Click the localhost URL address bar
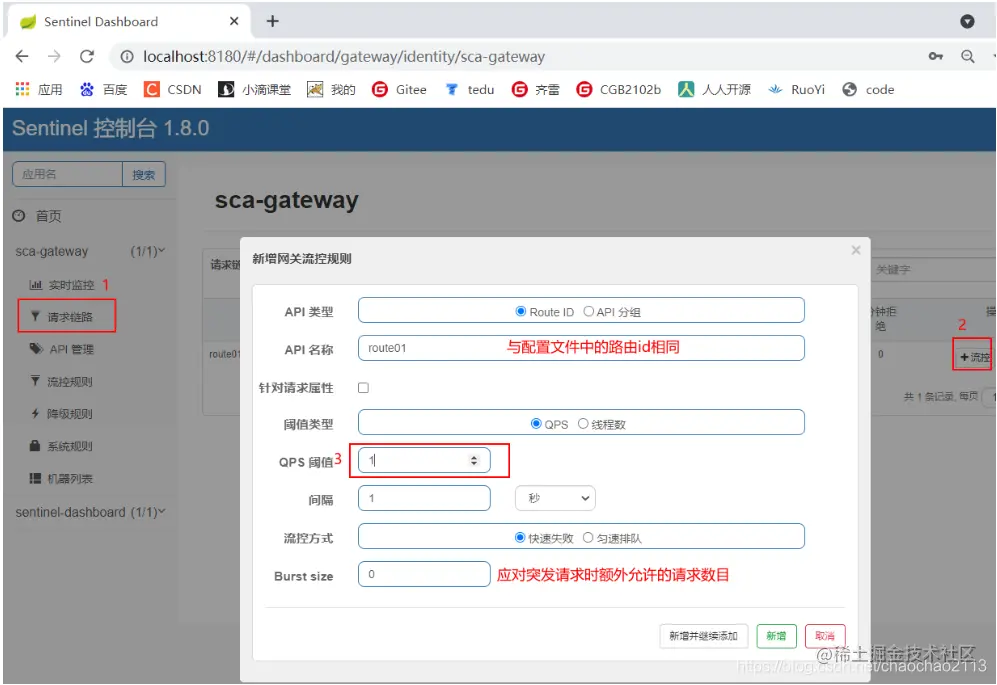Viewport: 997px width, 685px height. coord(343,57)
